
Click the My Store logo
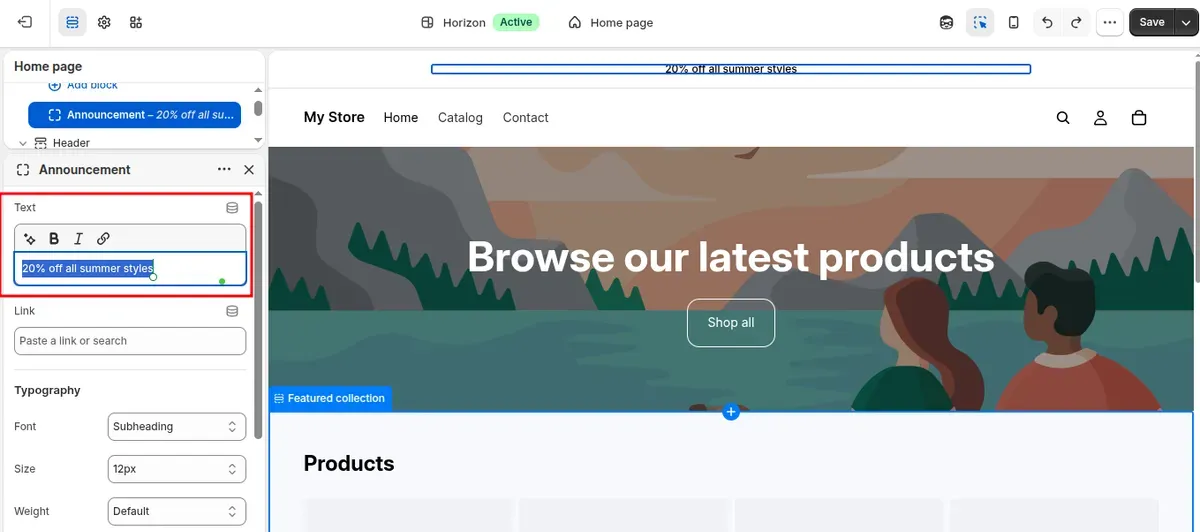(334, 117)
